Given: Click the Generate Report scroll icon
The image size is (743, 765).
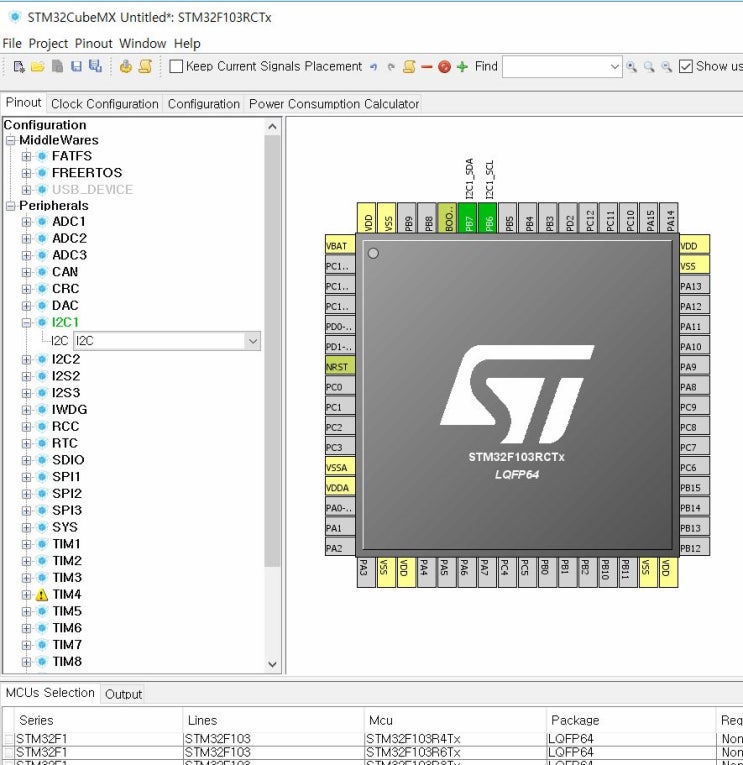Looking at the screenshot, I should [145, 66].
